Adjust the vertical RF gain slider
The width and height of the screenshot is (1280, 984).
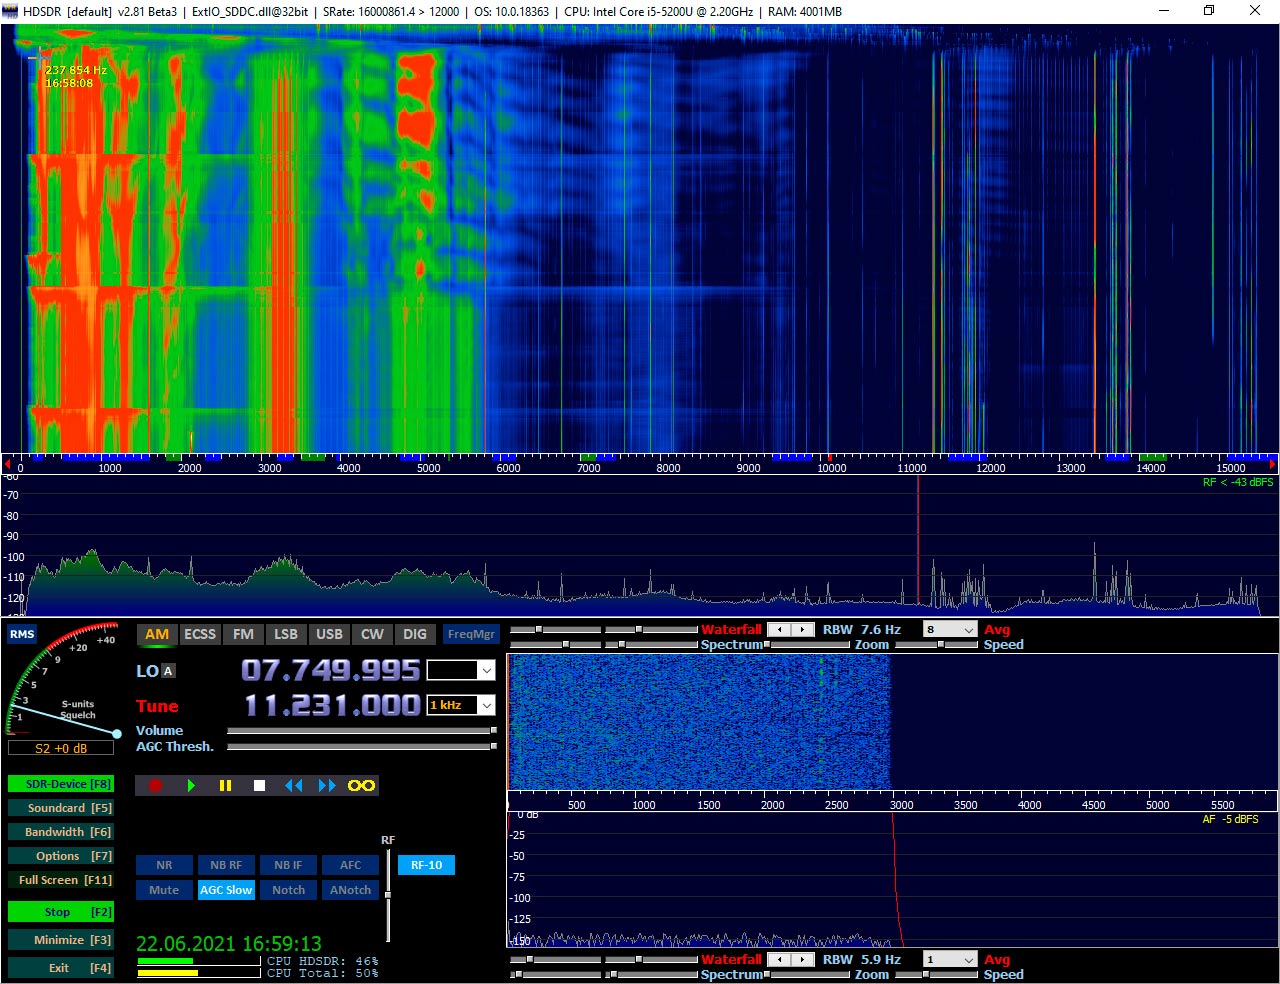(x=388, y=895)
